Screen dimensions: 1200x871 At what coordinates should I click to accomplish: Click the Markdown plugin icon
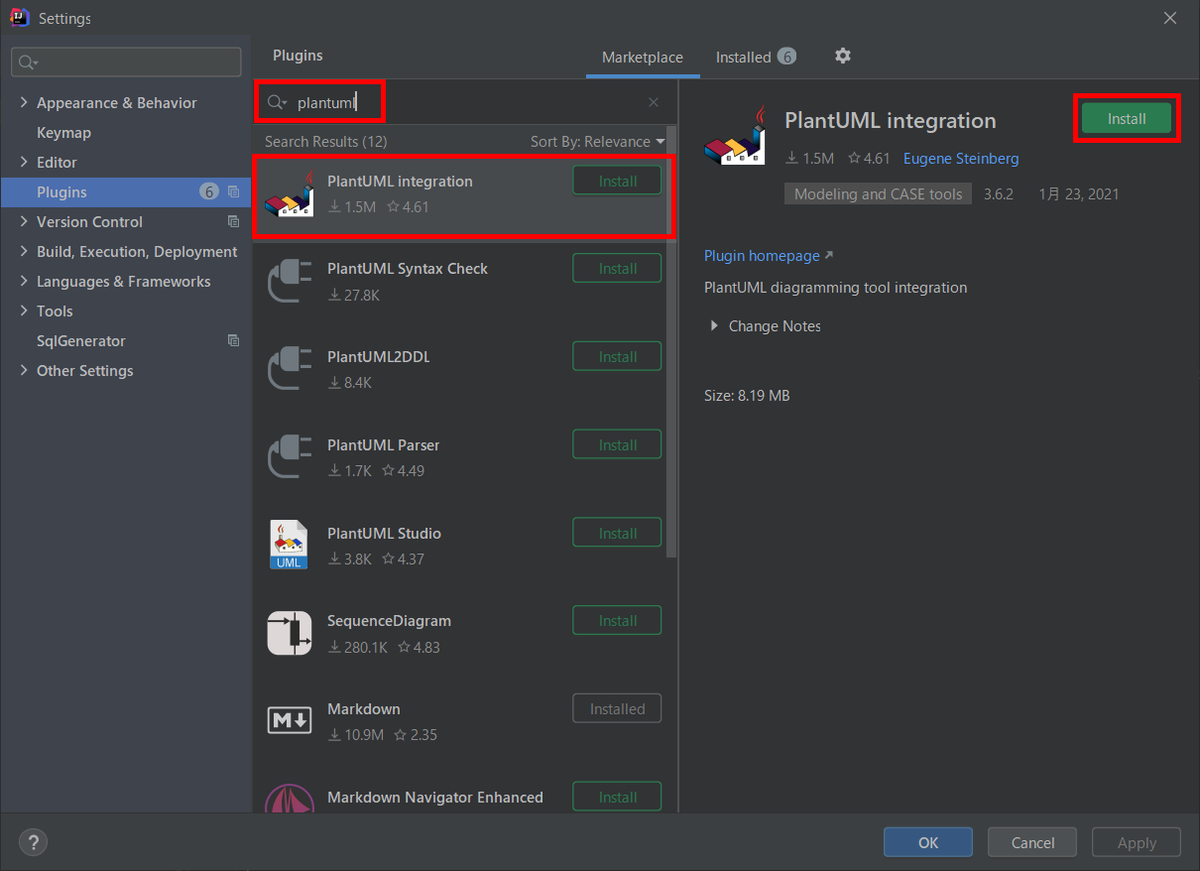tap(289, 720)
